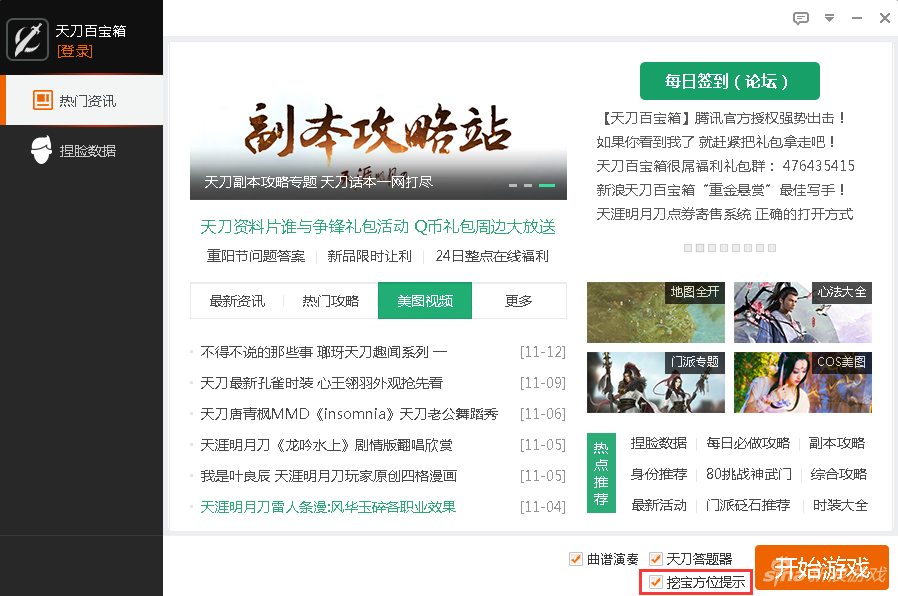
Task: Select the first banner slide indicator
Action: (513, 185)
